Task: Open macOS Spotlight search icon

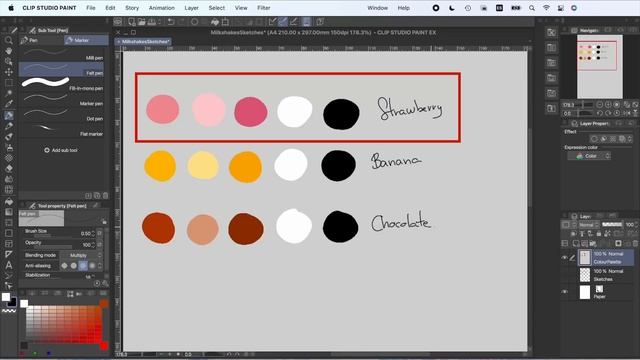Action: 531,8
